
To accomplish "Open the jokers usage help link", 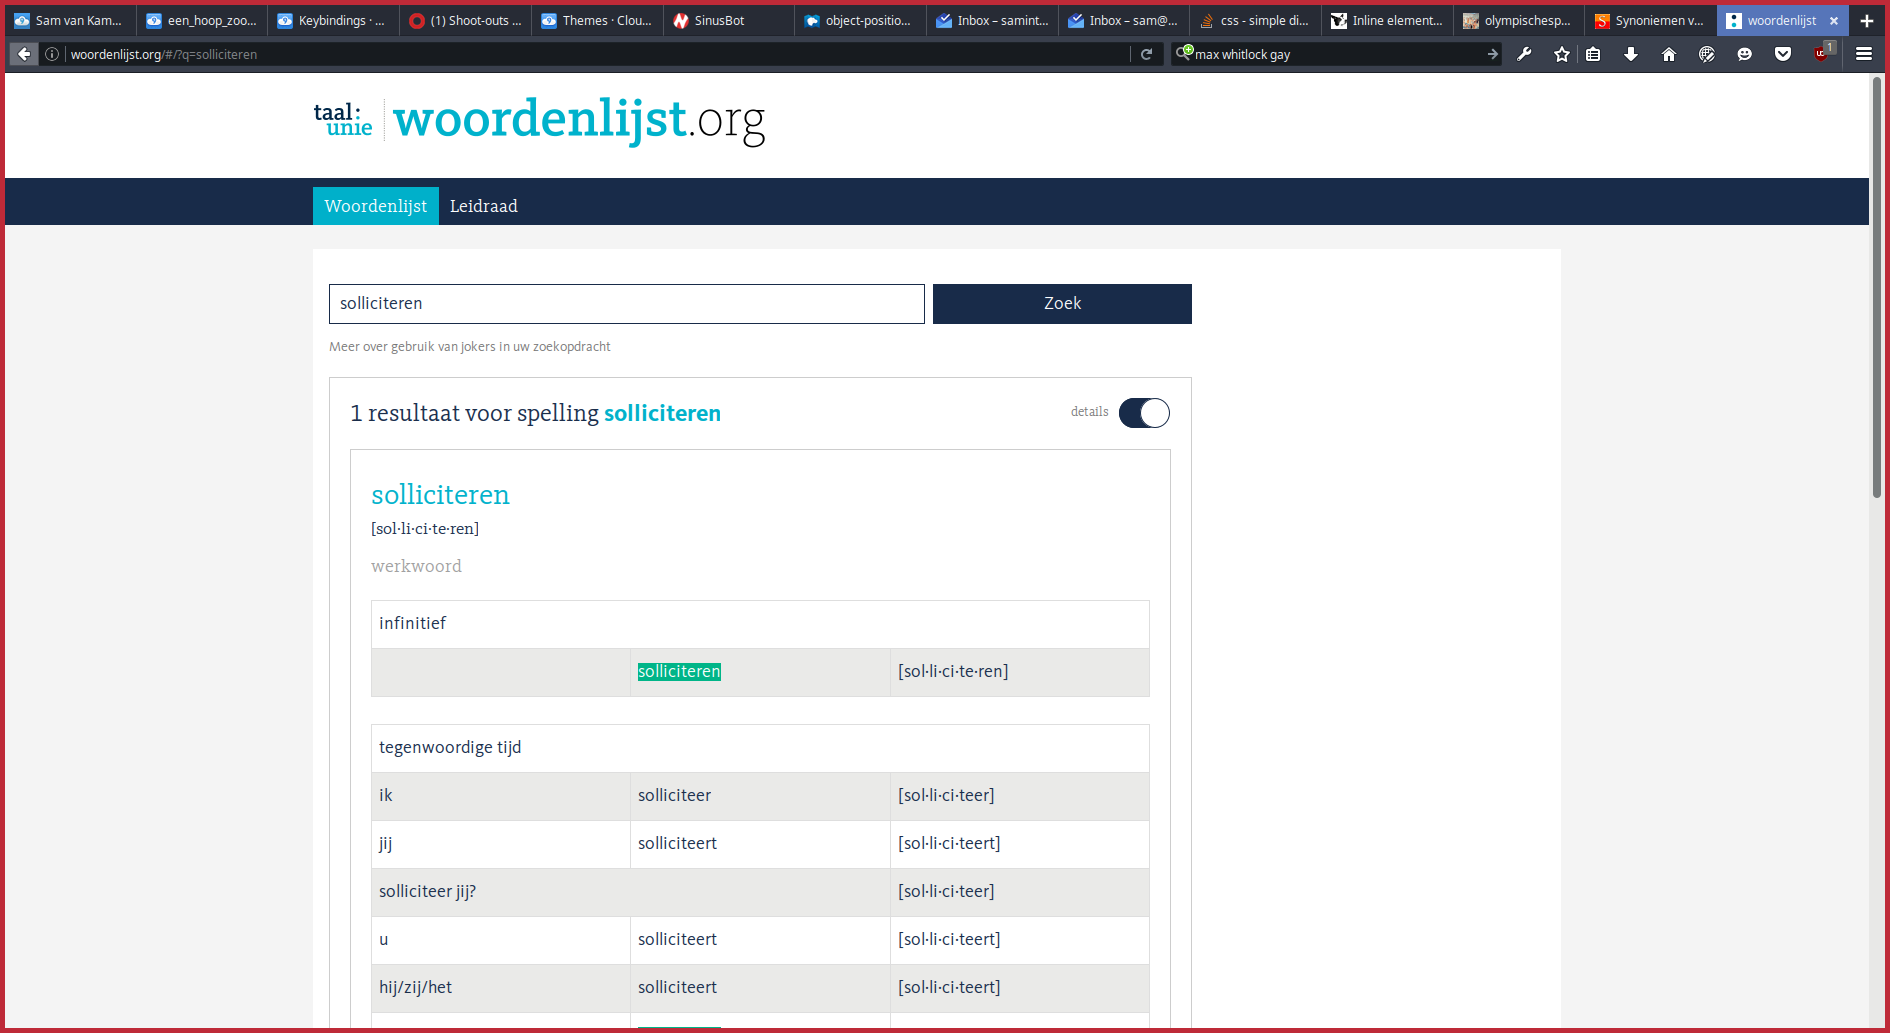I will (x=469, y=347).
